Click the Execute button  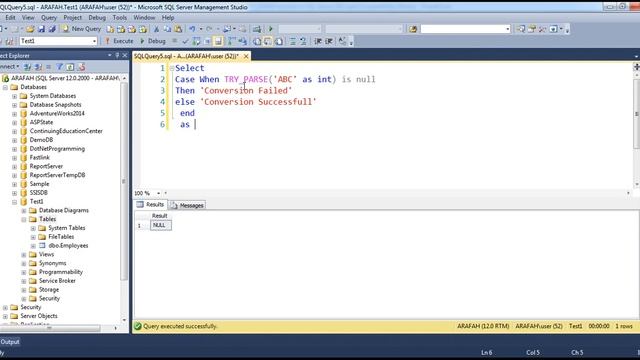click(119, 41)
